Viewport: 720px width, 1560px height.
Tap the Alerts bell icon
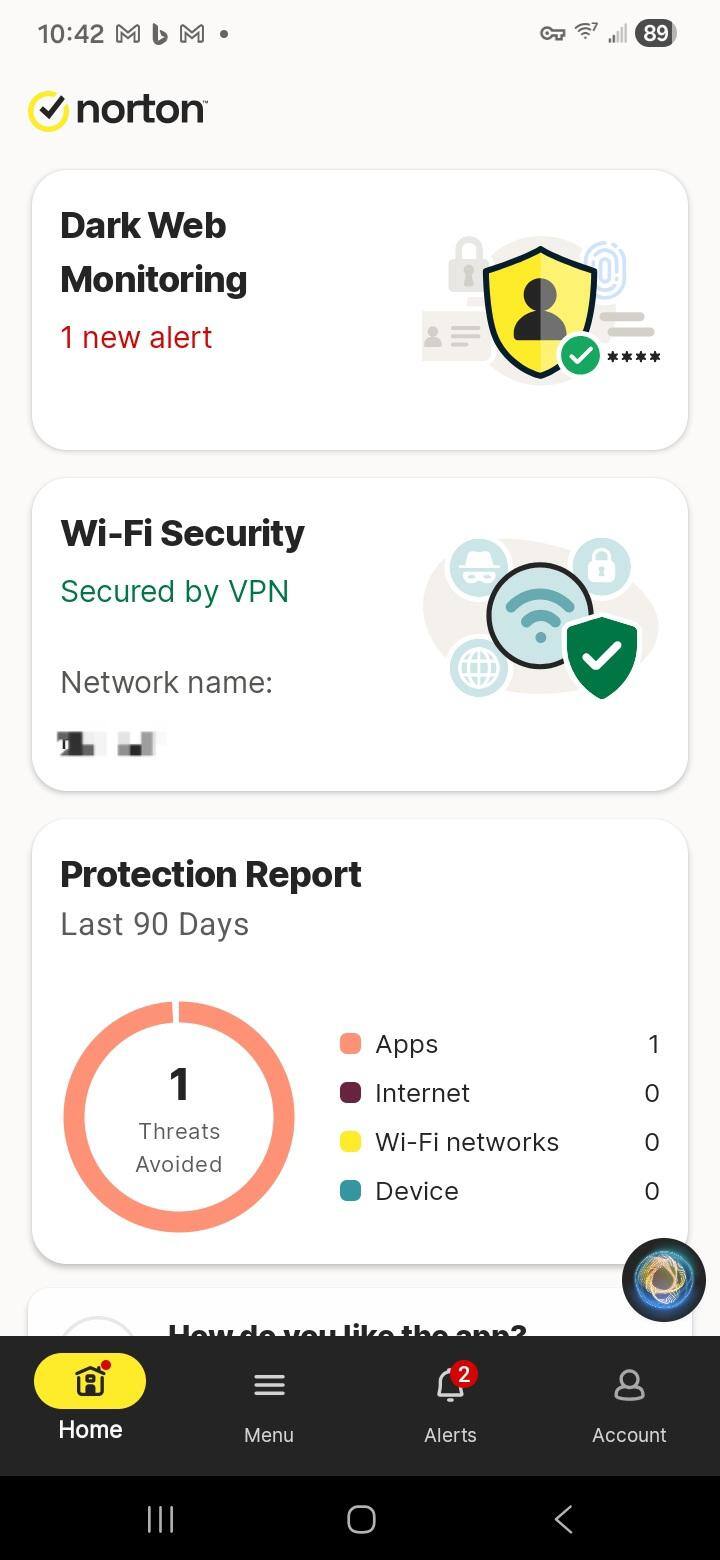[x=450, y=1385]
